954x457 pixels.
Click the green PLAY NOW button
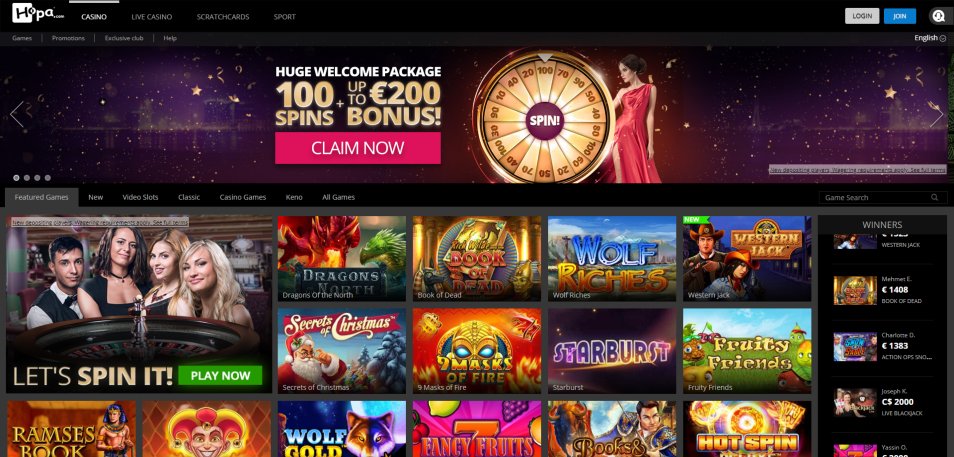pos(220,375)
